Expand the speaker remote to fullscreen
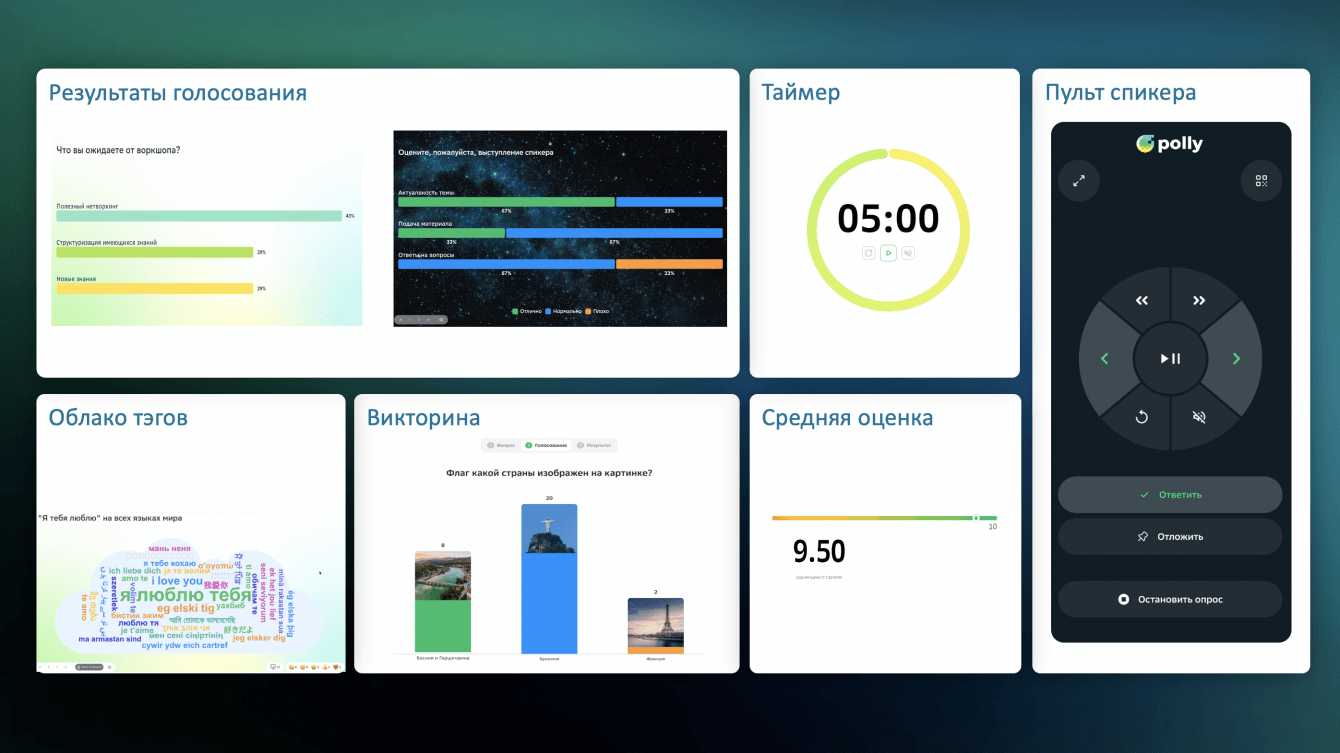Image resolution: width=1340 pixels, height=753 pixels. (1079, 181)
